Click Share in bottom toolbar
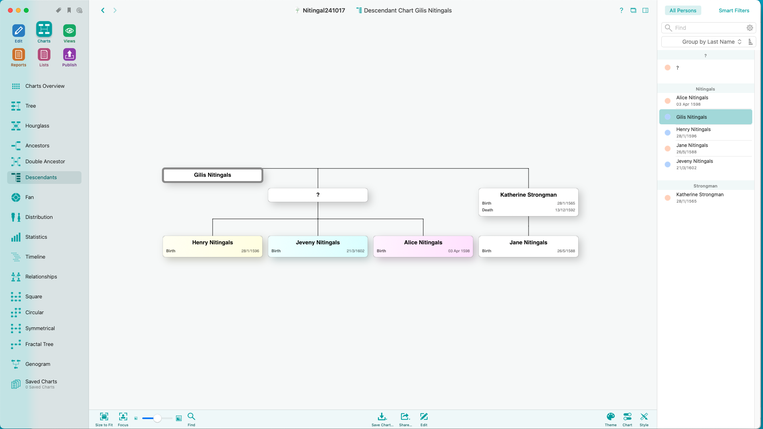The width and height of the screenshot is (763, 429). pos(405,417)
